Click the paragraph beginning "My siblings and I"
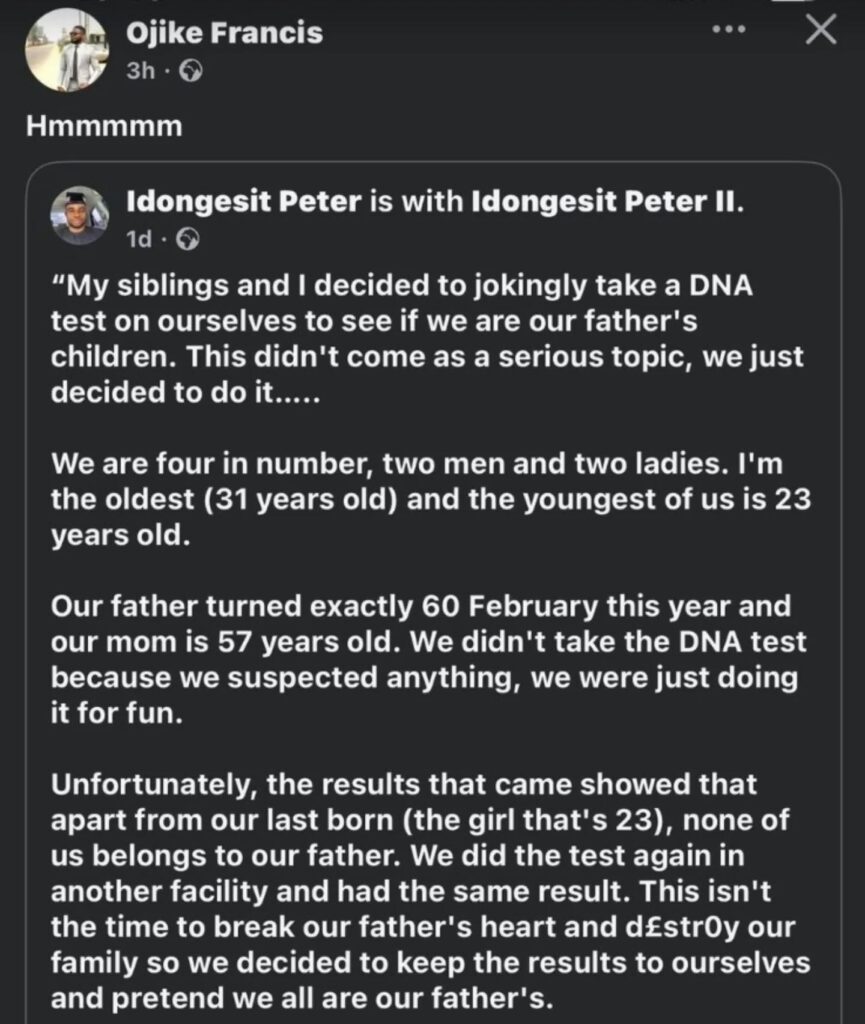The width and height of the screenshot is (865, 1024). pyautogui.click(x=428, y=339)
